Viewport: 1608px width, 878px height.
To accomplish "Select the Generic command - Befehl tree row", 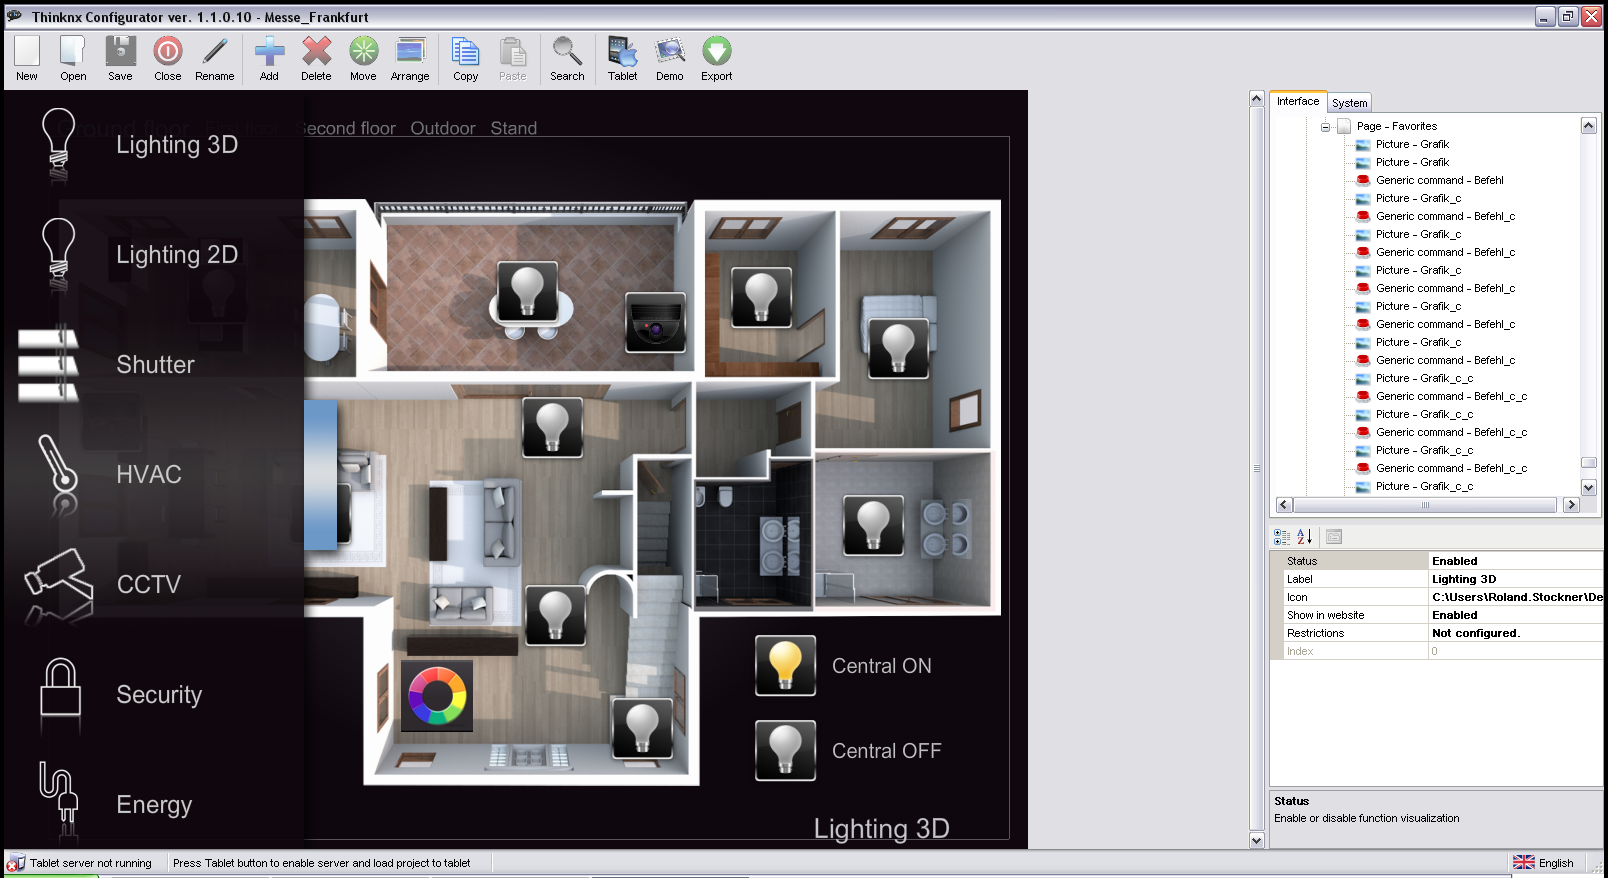I will [x=1439, y=180].
